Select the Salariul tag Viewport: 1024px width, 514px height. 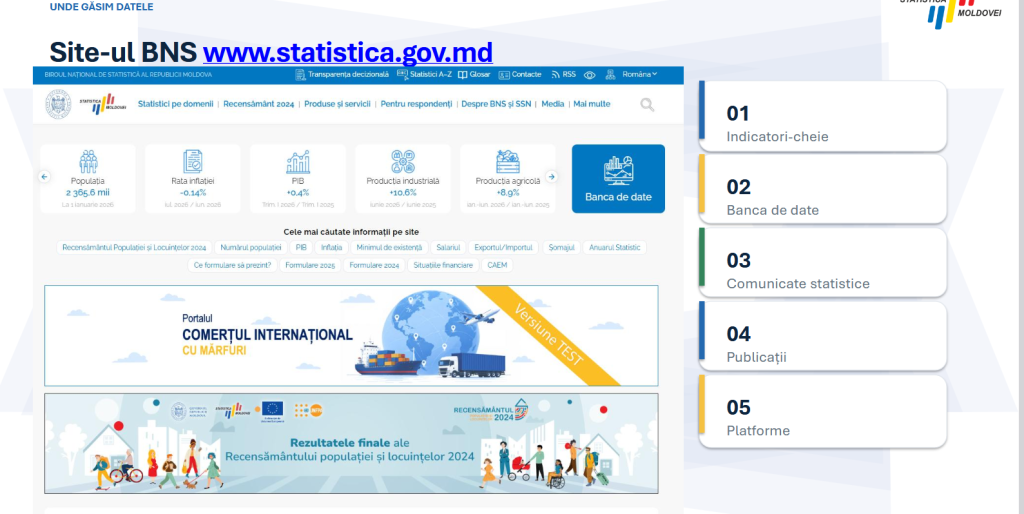[x=448, y=248]
